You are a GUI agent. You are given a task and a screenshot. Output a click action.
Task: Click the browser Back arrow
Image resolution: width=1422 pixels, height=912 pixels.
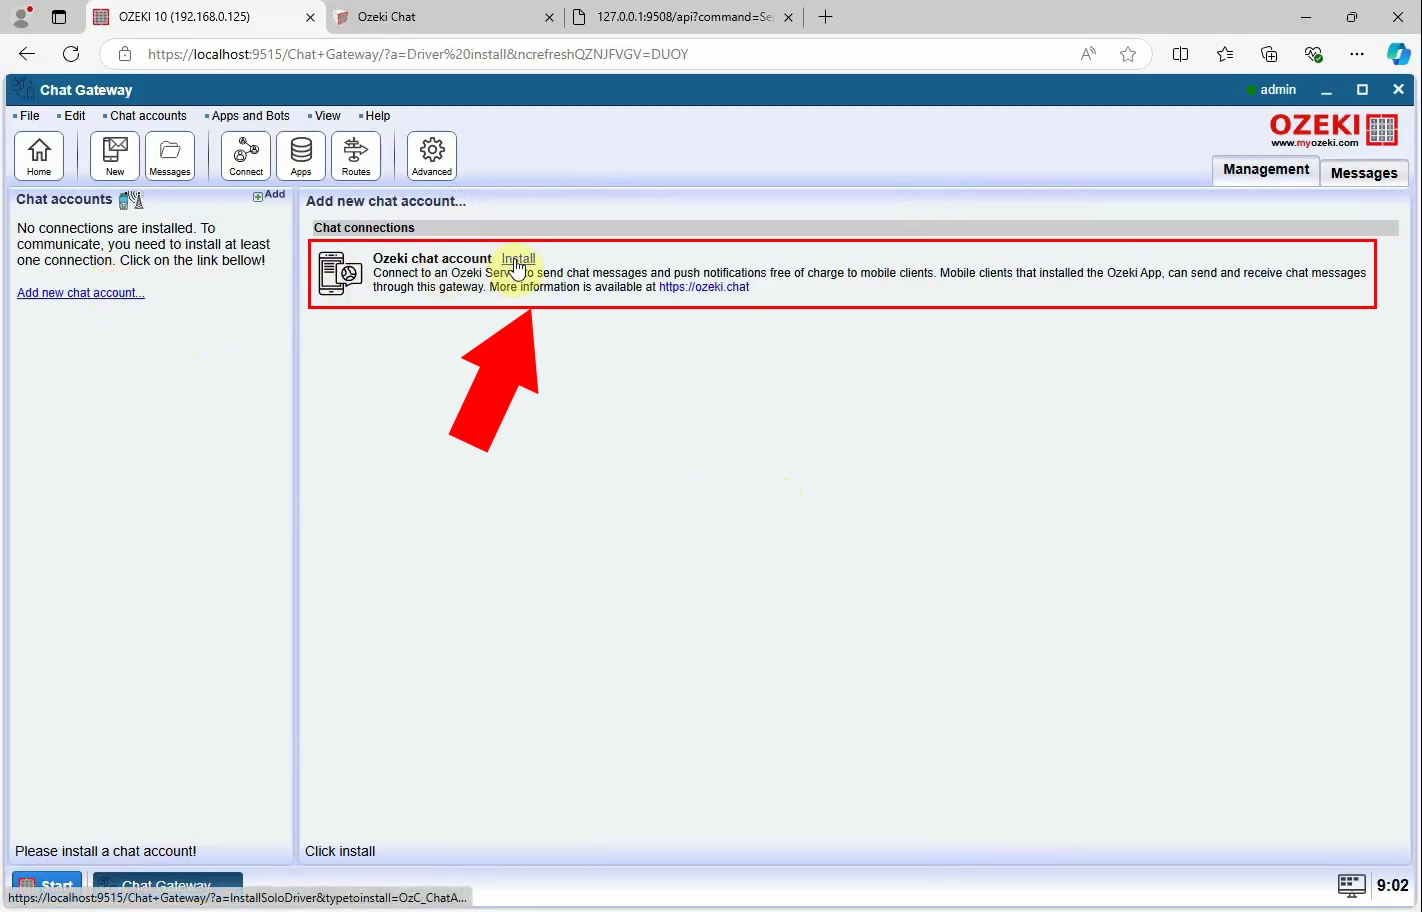[x=27, y=54]
